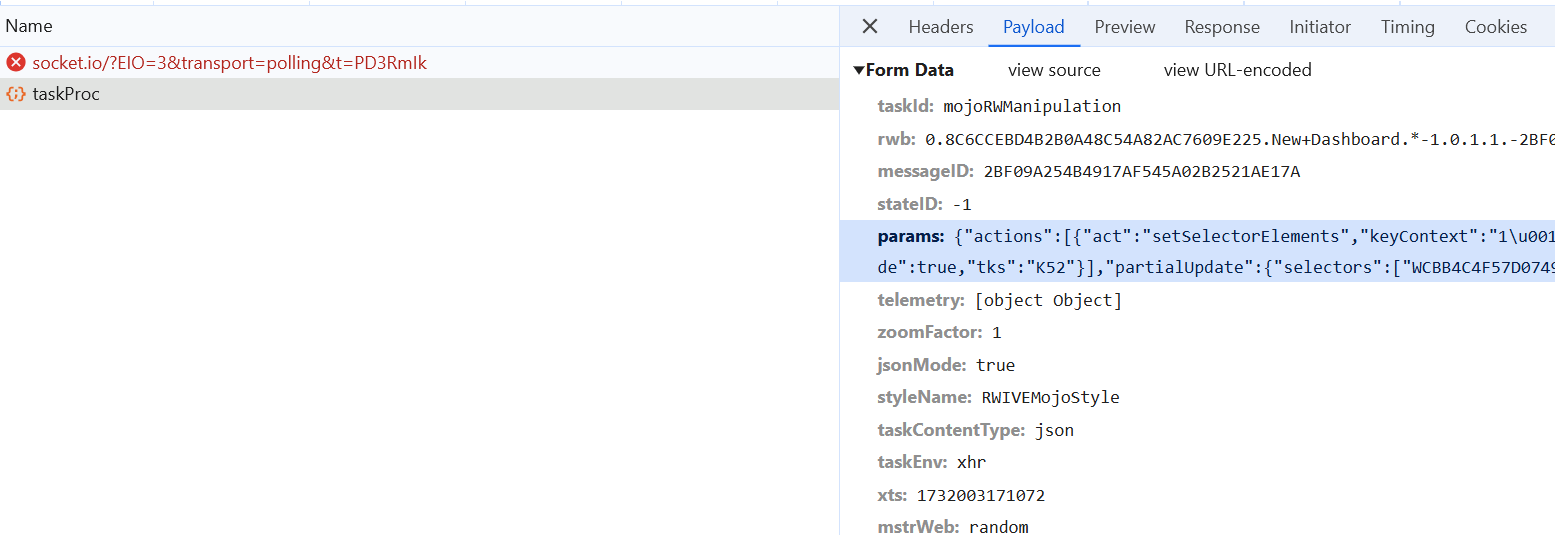
Task: Switch to the Preview tab
Action: point(1125,27)
